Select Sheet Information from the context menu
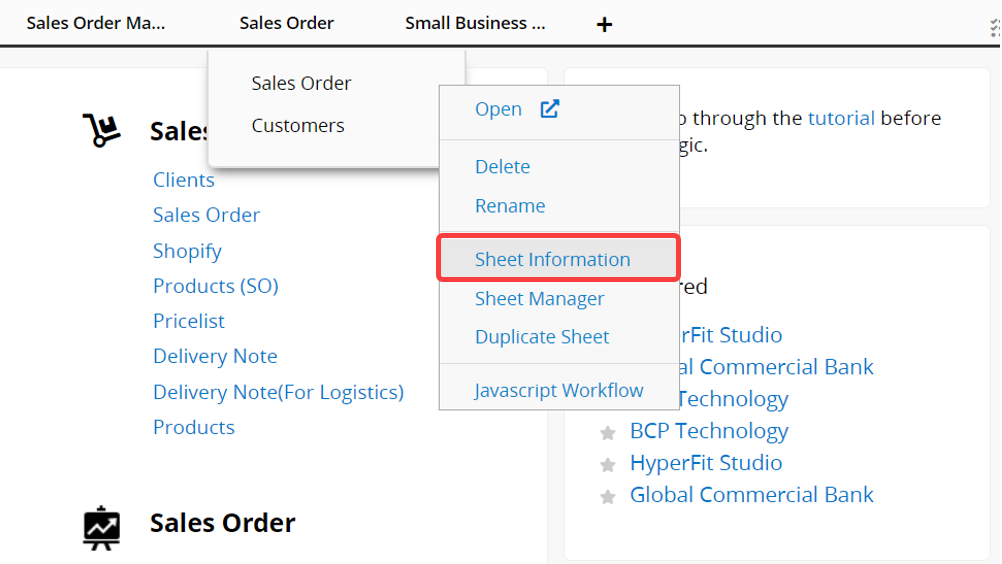Image resolution: width=1002 pixels, height=564 pixels. coord(552,259)
